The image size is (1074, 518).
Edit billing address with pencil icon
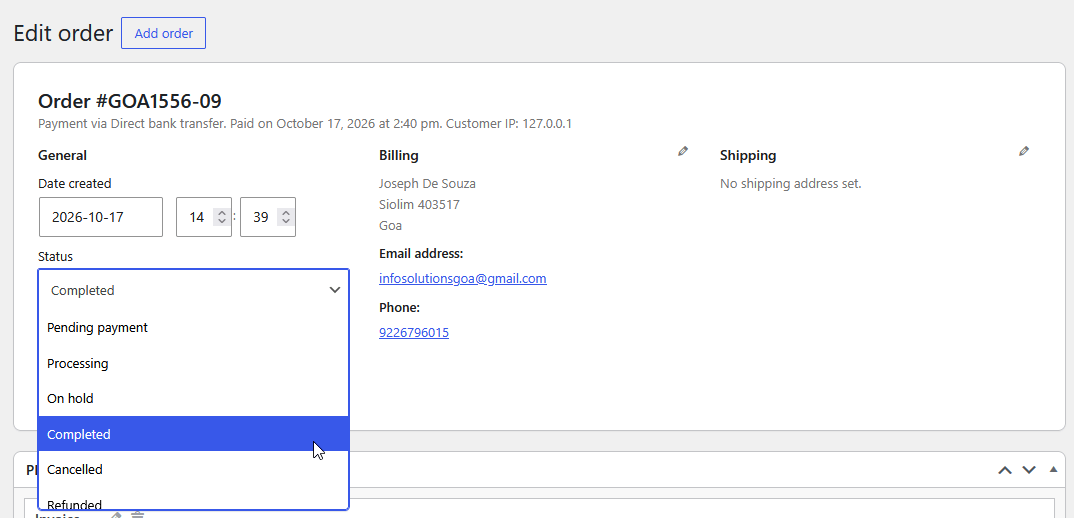point(683,151)
